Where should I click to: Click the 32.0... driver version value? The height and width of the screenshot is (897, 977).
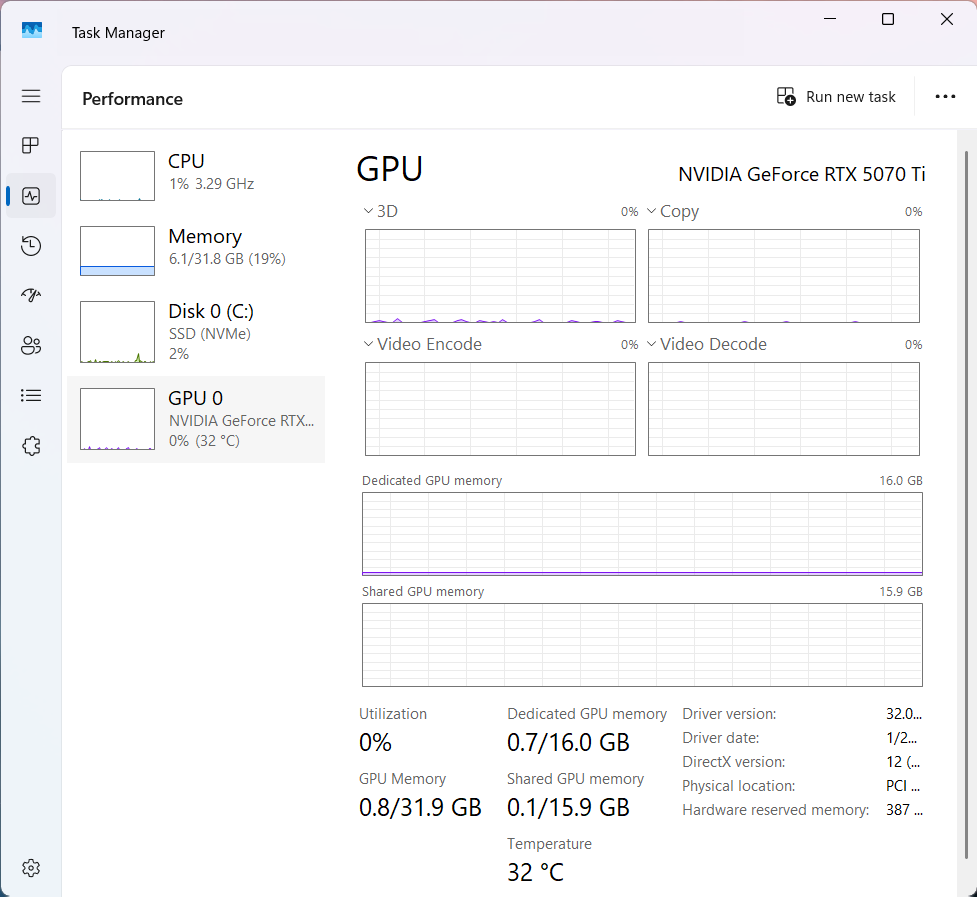903,714
